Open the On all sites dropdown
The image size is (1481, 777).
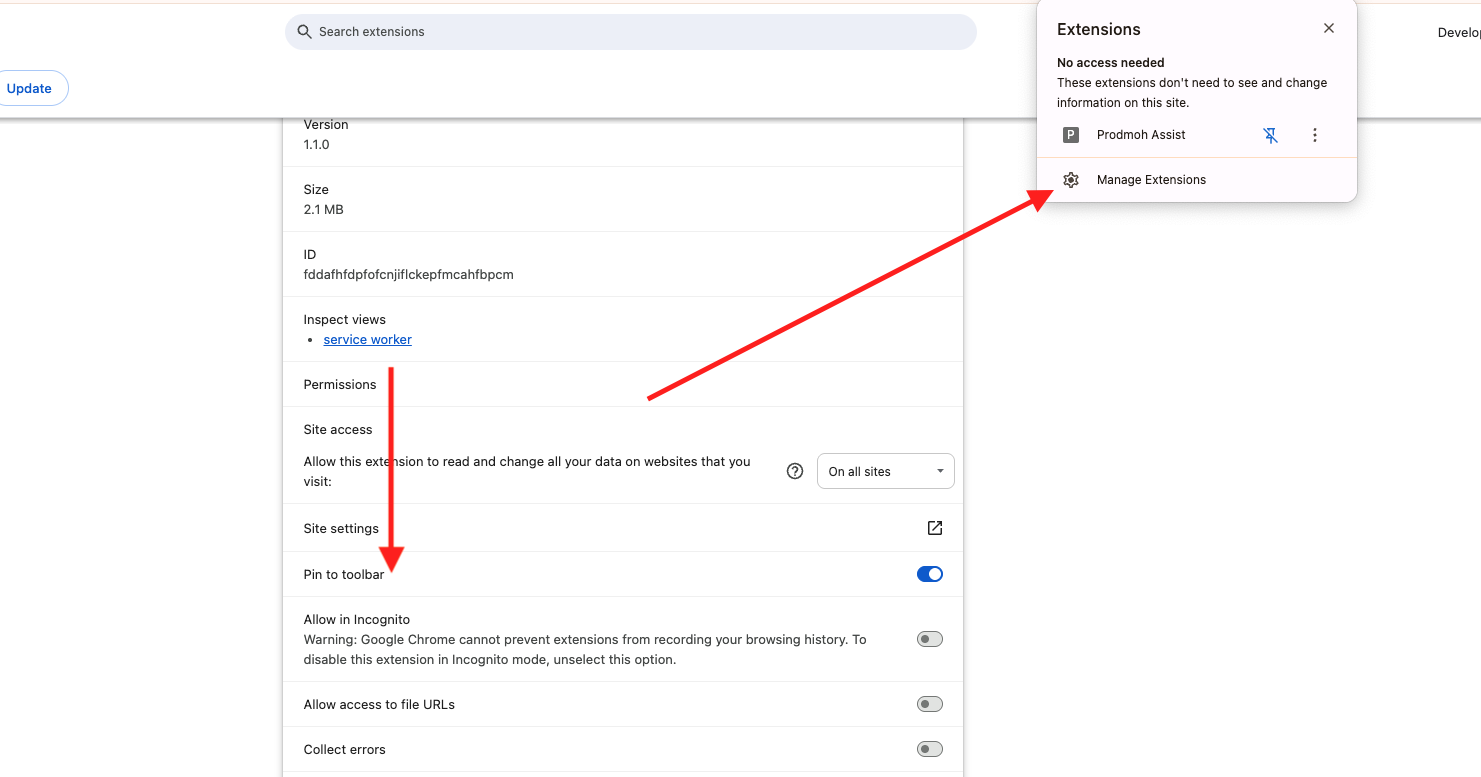pos(885,470)
